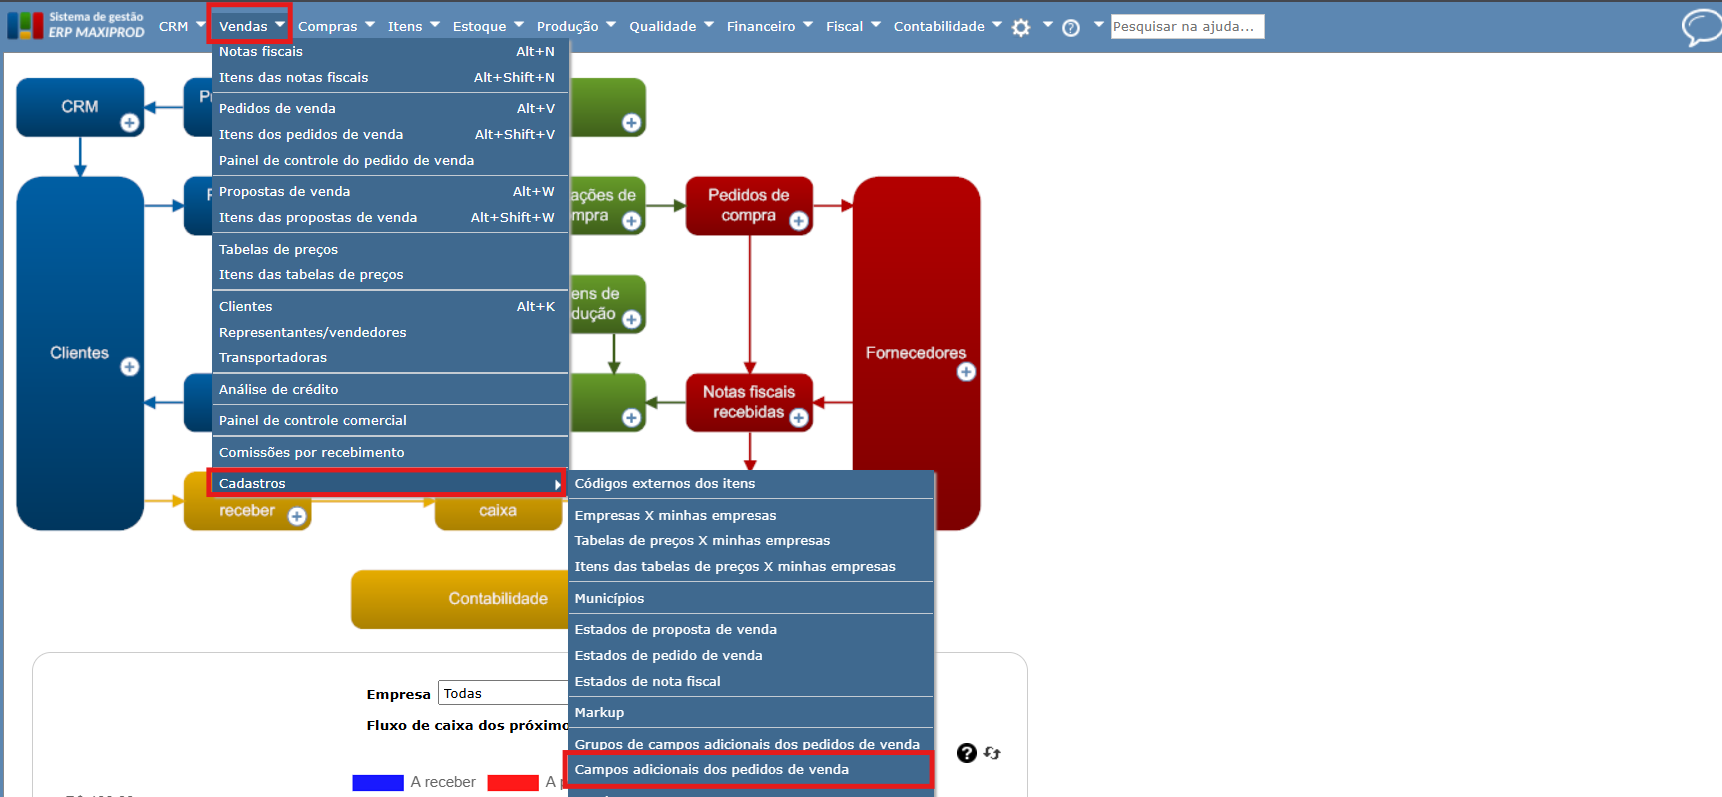Click the Fornecedores flowchart block
The width and height of the screenshot is (1722, 797).
[x=916, y=353]
